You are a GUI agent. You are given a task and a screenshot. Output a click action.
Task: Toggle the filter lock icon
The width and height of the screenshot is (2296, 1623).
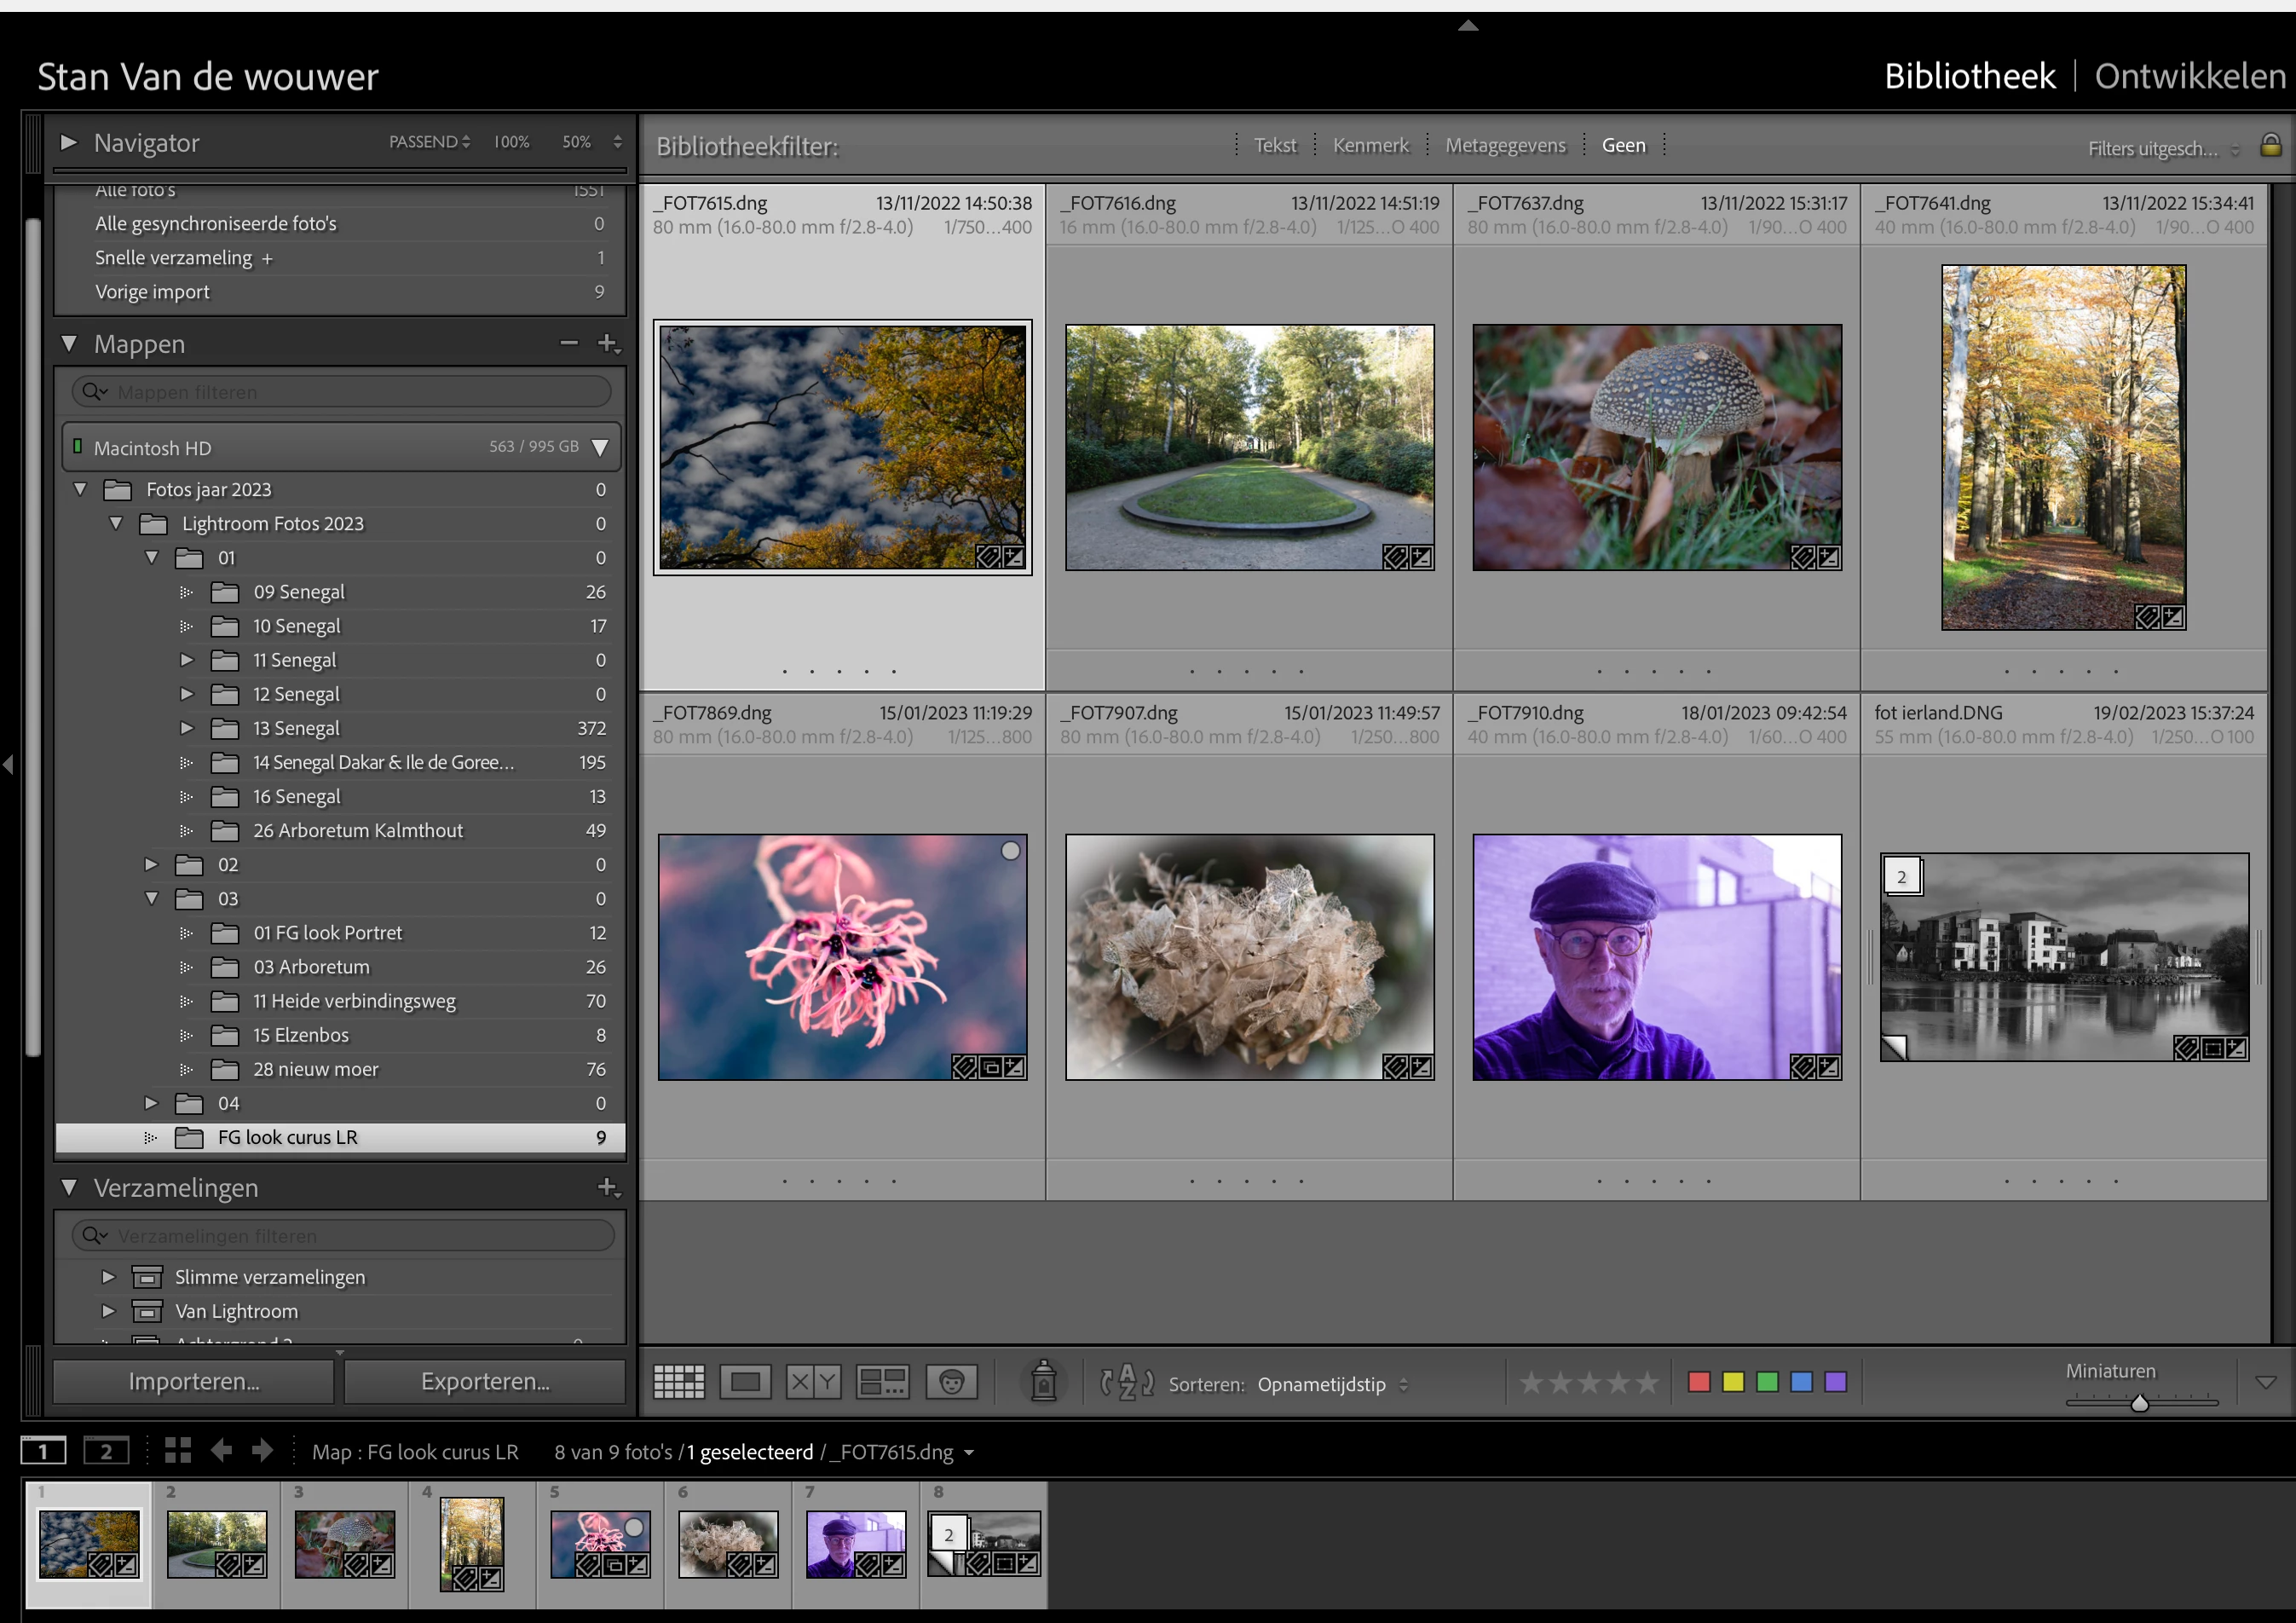(x=2270, y=146)
